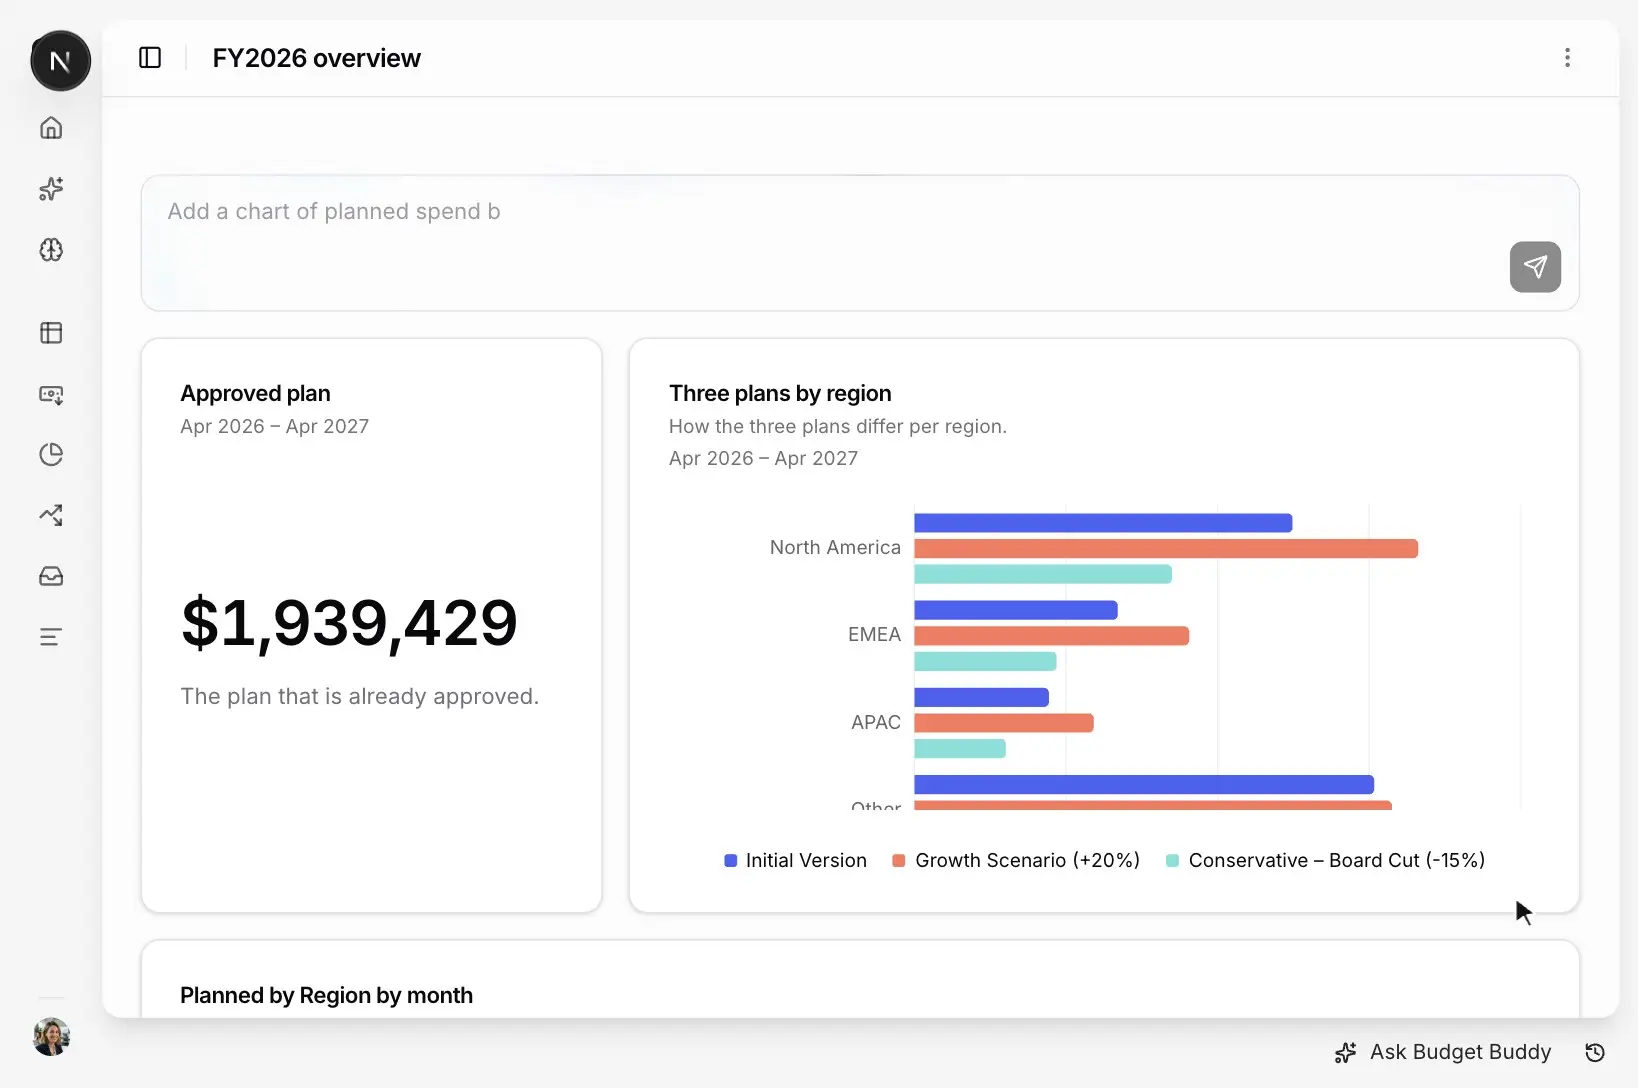Open the pie chart sidebar icon

pyautogui.click(x=51, y=455)
